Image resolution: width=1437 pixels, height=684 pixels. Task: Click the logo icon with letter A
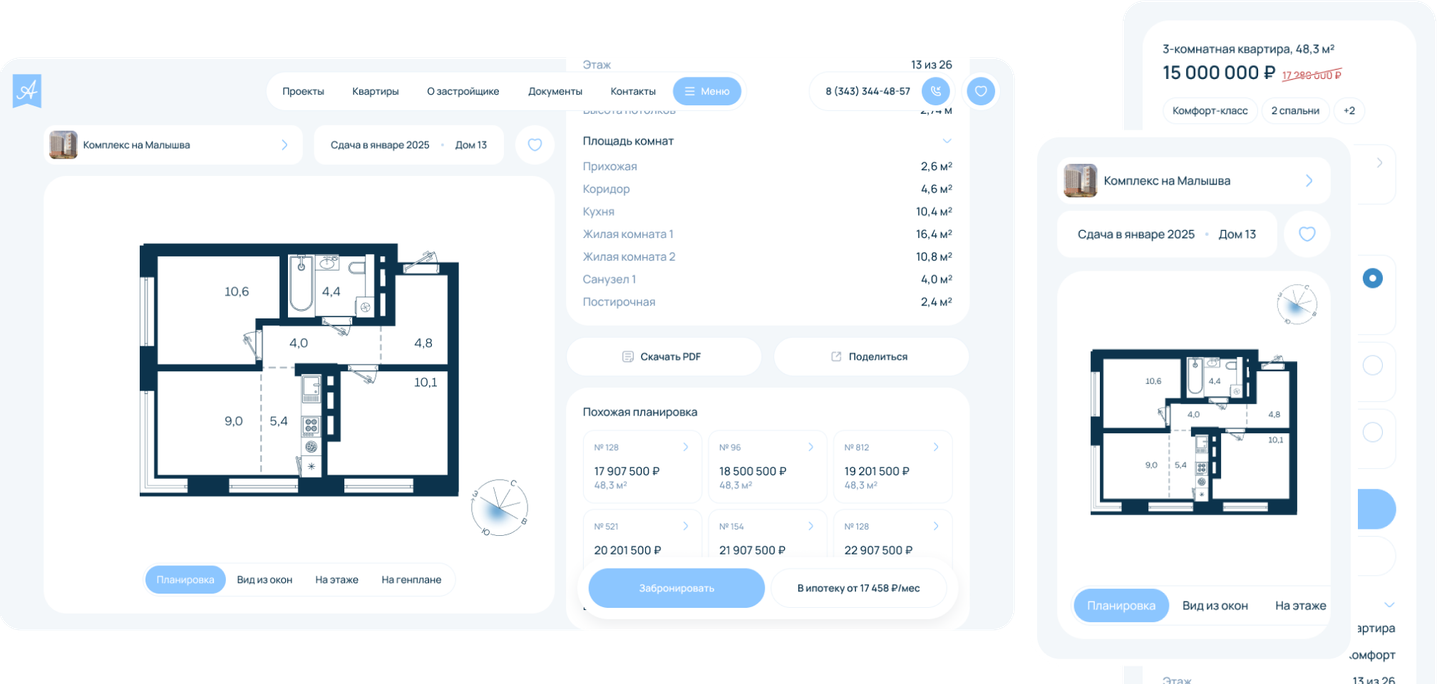coord(27,91)
